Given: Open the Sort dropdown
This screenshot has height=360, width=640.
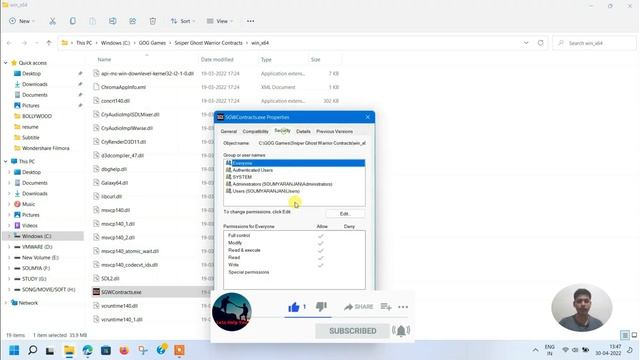Looking at the screenshot, I should point(183,21).
